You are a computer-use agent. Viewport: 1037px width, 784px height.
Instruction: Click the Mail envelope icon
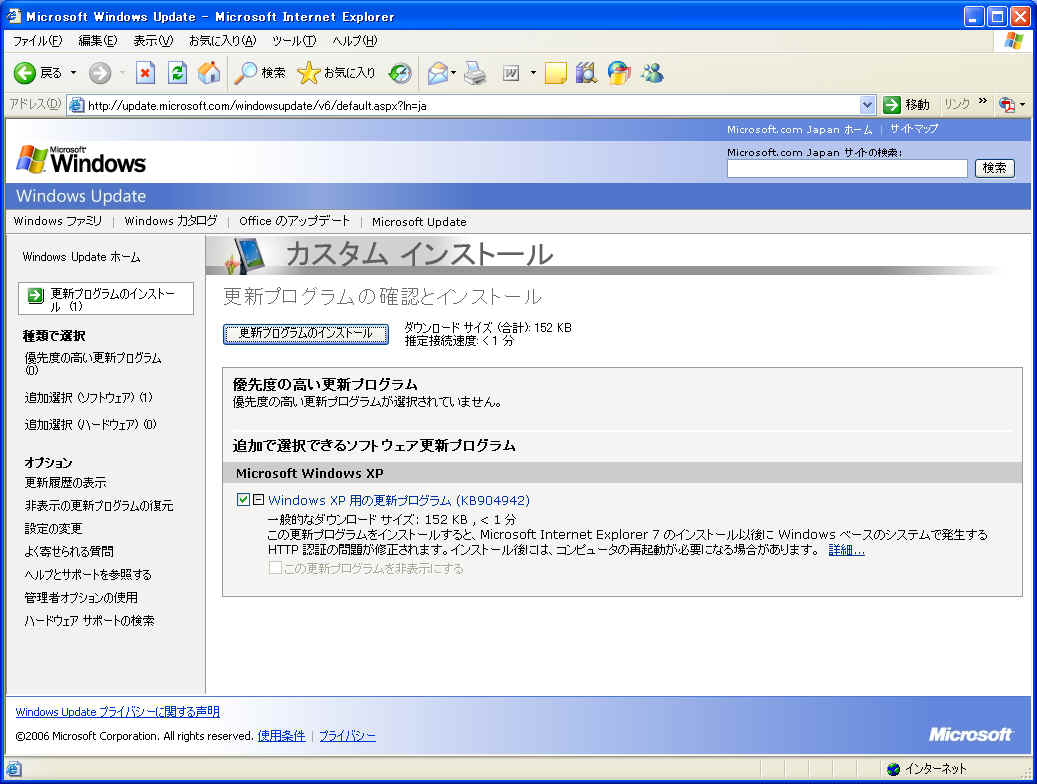(x=438, y=73)
